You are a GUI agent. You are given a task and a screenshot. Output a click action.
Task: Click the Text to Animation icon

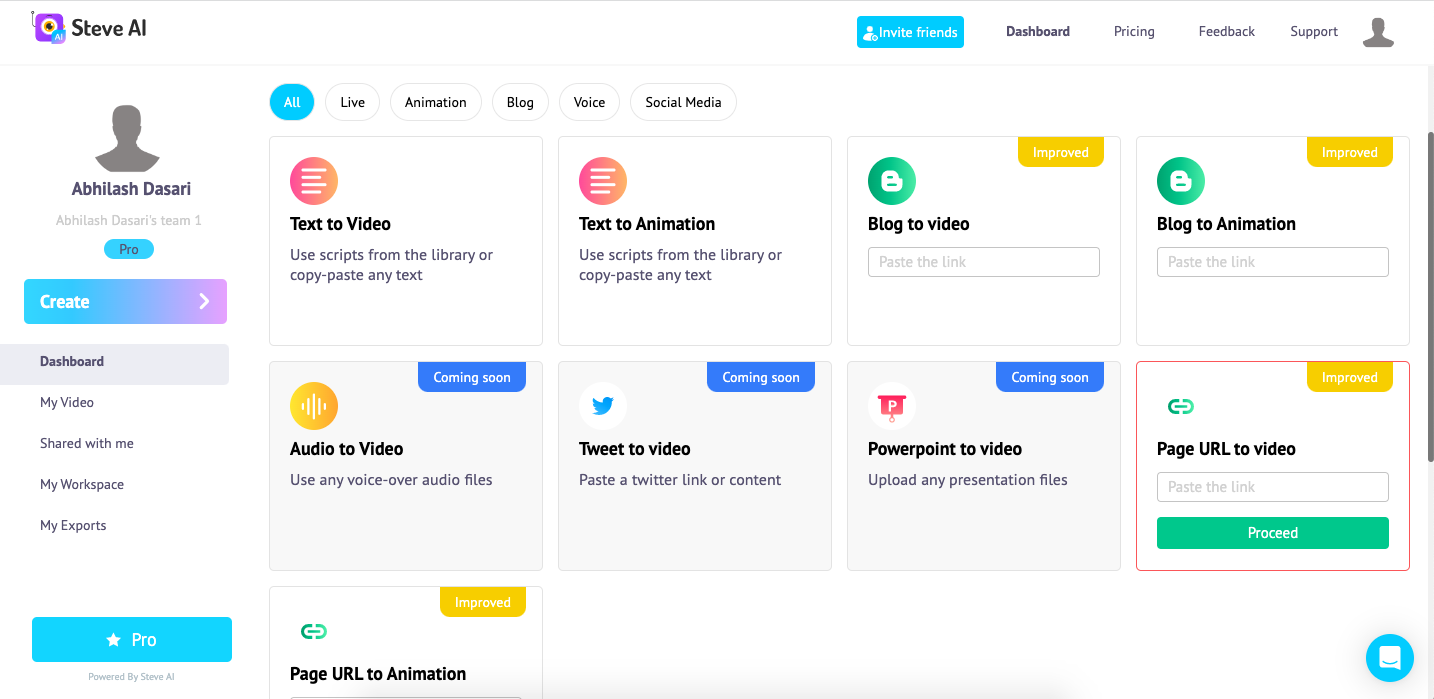pos(602,181)
